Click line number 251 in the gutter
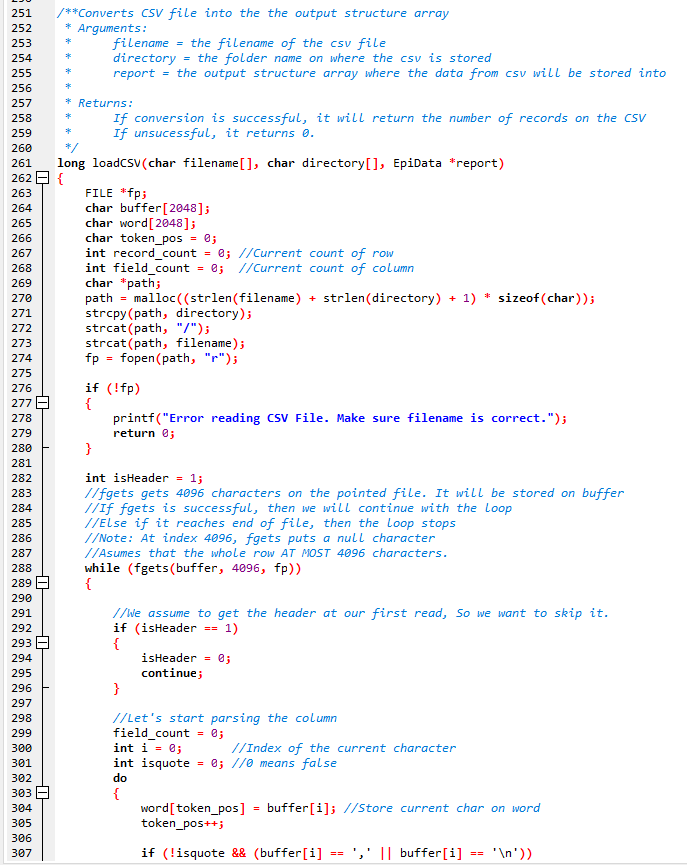Screen dimensions: 687x865 point(22,13)
